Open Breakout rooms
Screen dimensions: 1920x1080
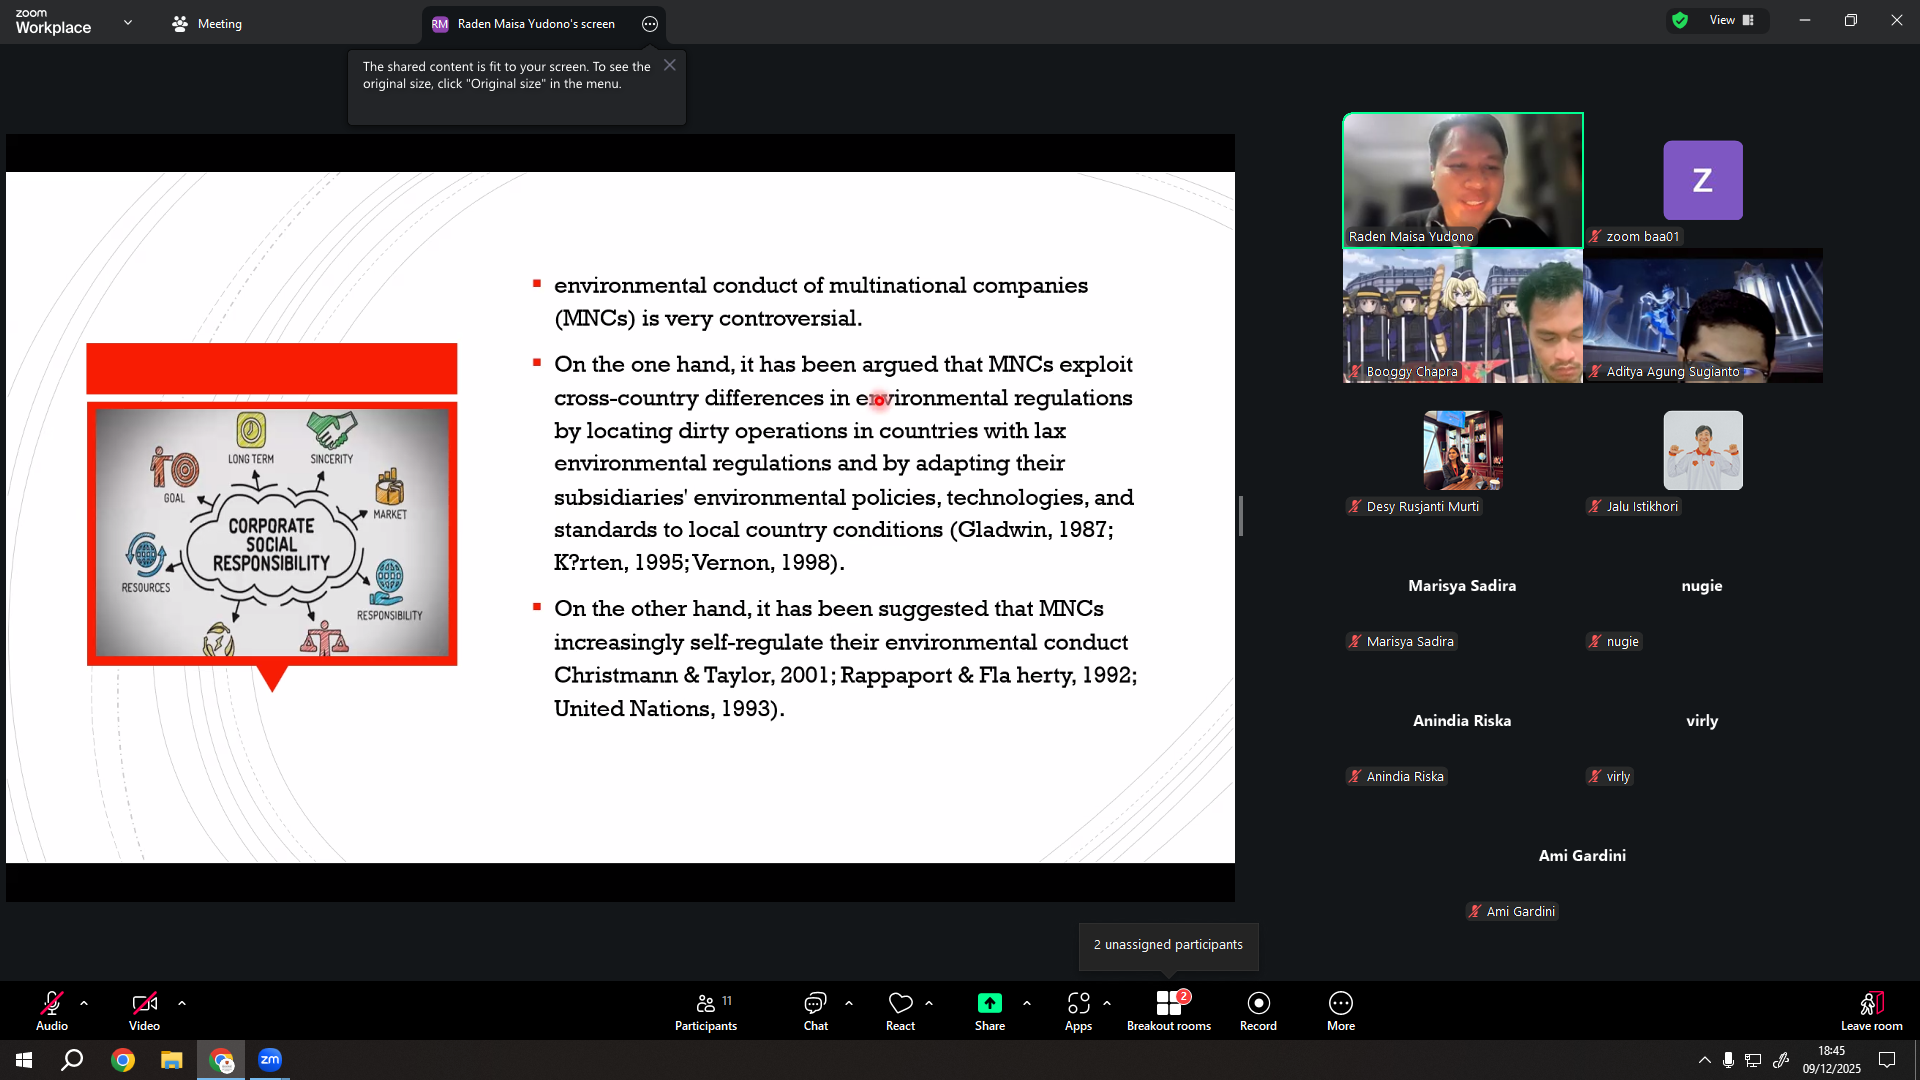click(1169, 1011)
